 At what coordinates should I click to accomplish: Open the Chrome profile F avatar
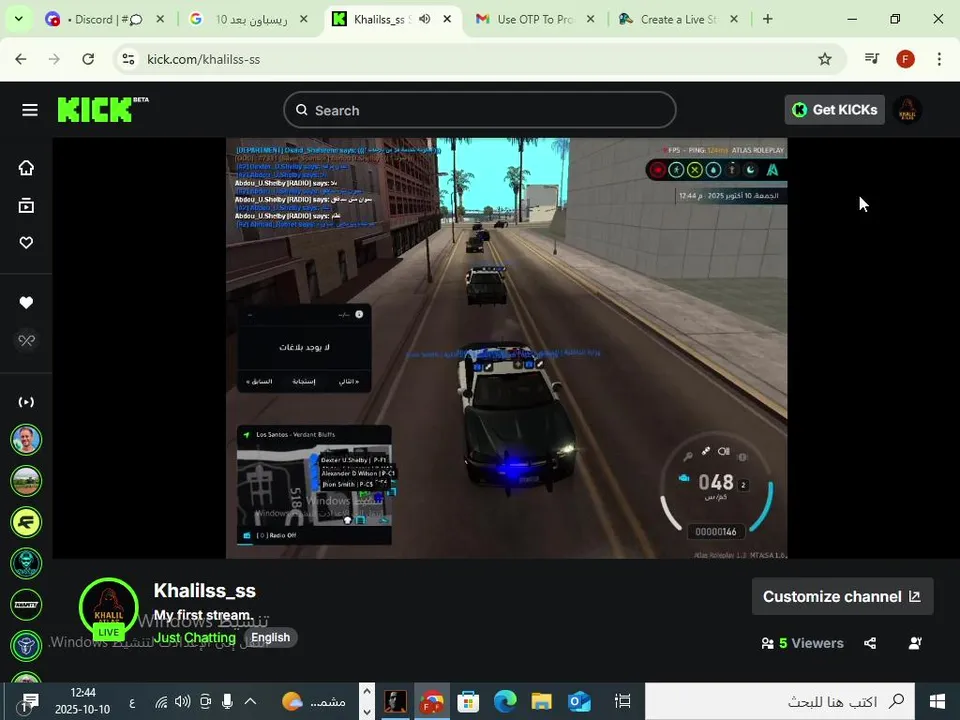[x=906, y=59]
